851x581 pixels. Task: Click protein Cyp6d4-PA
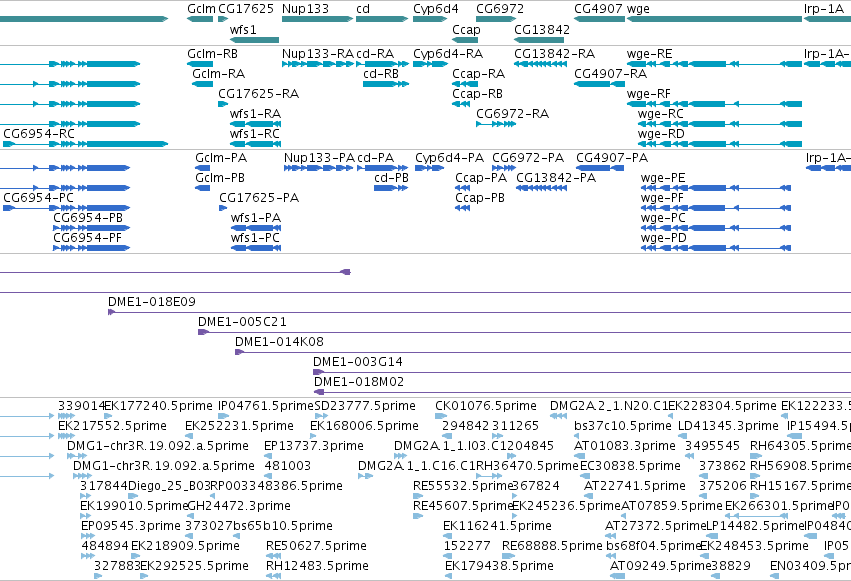(x=449, y=158)
